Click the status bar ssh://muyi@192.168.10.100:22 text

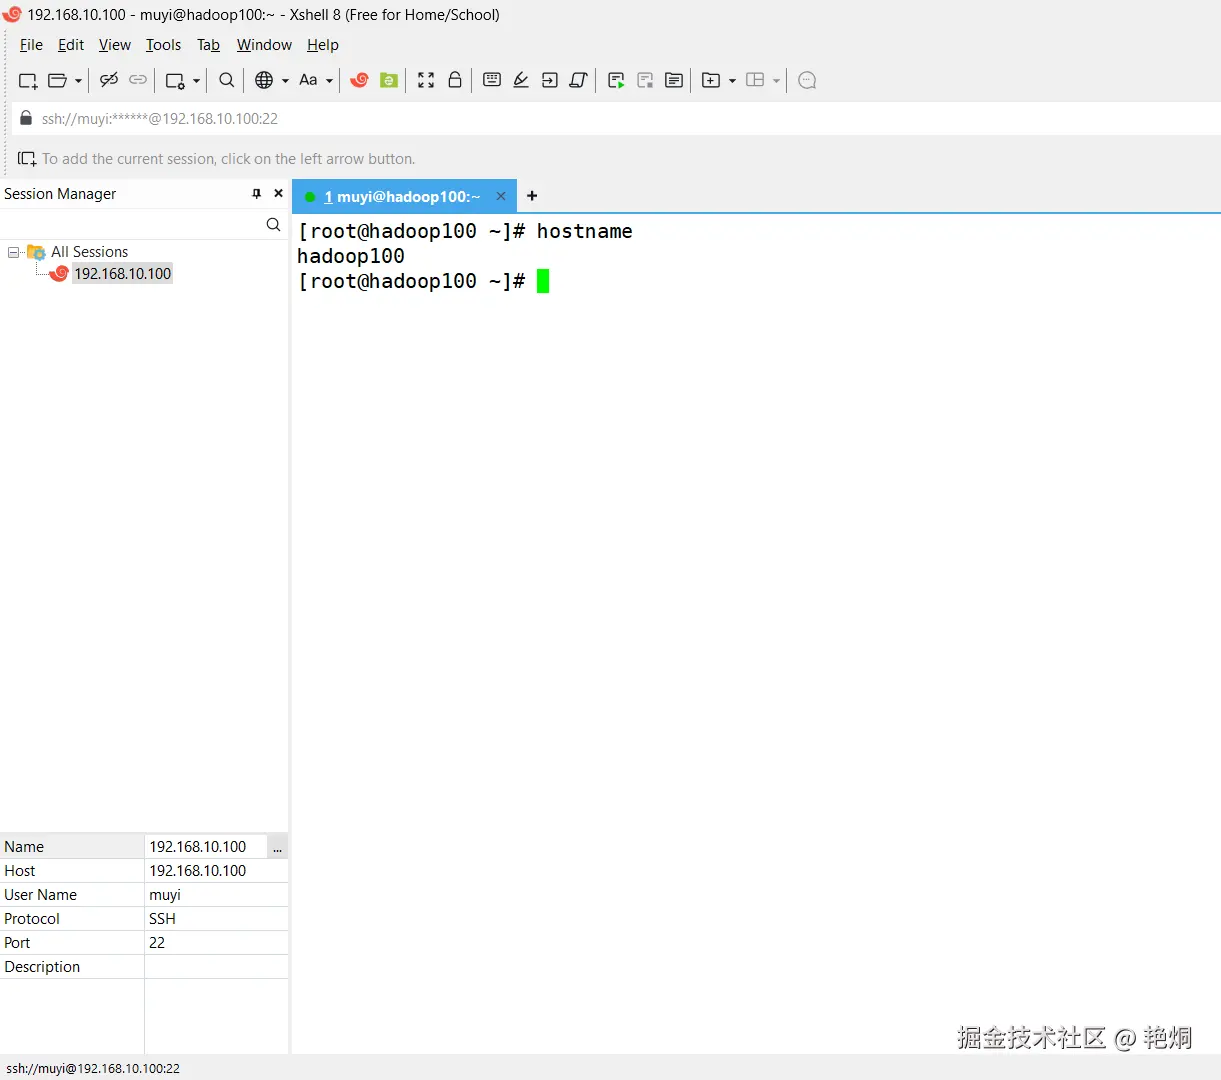point(93,1068)
